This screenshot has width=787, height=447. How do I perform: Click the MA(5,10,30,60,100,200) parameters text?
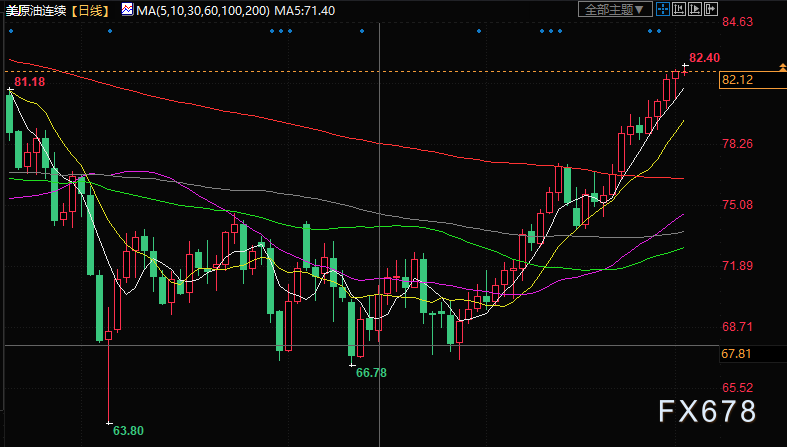[x=203, y=10]
